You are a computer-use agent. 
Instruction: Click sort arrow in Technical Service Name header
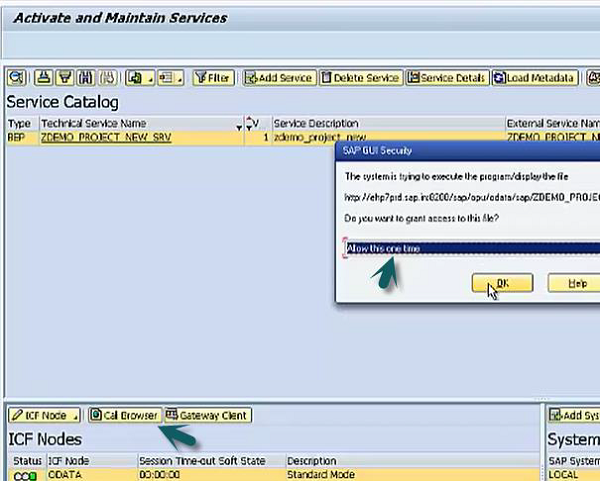click(x=239, y=127)
